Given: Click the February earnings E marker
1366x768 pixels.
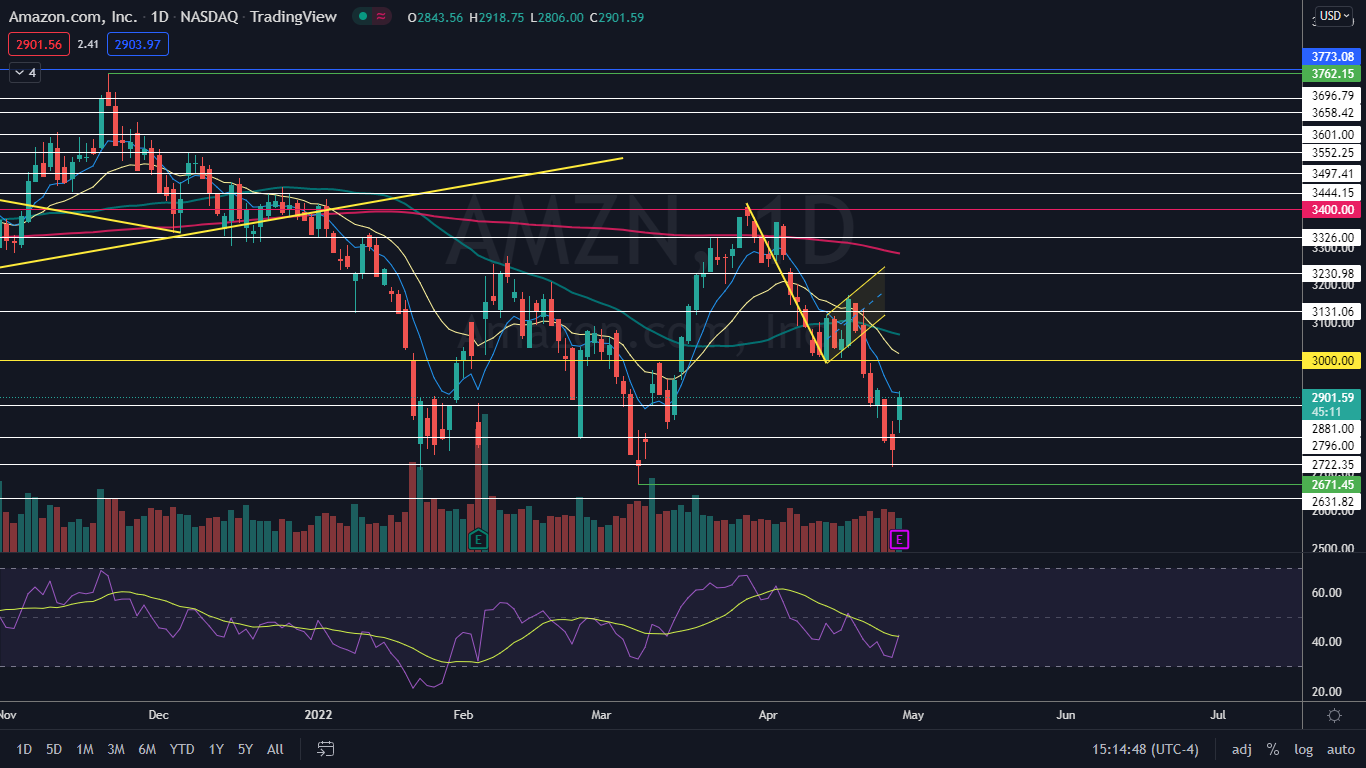Looking at the screenshot, I should click(x=478, y=540).
